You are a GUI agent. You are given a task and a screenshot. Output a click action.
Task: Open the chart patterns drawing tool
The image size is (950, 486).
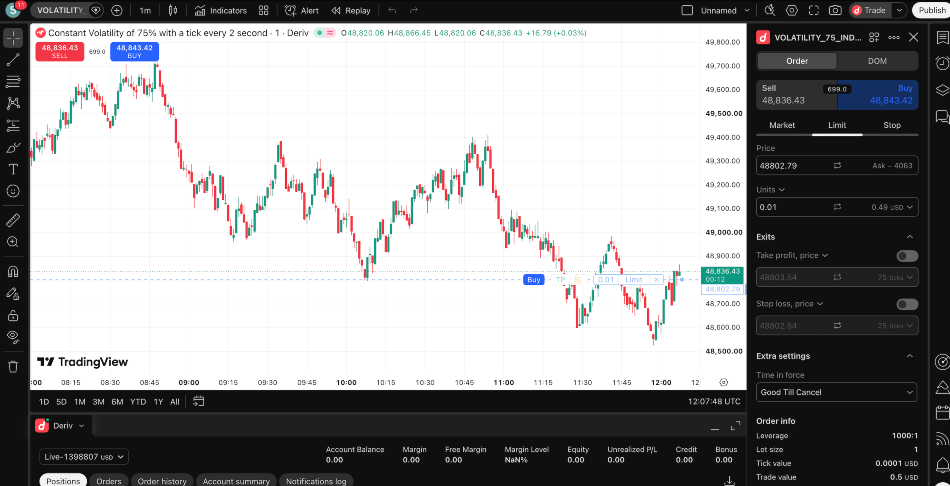point(13,104)
